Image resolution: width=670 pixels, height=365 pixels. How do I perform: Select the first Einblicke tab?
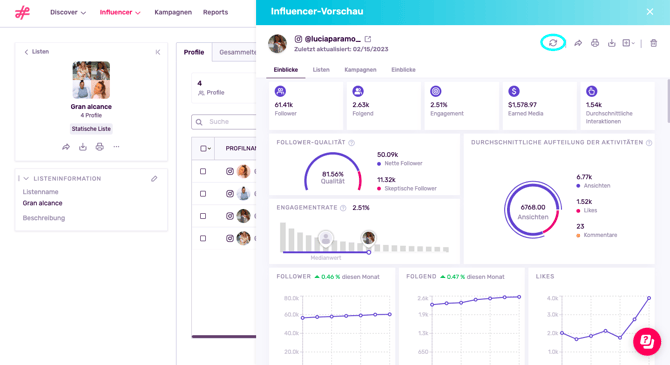(x=286, y=70)
